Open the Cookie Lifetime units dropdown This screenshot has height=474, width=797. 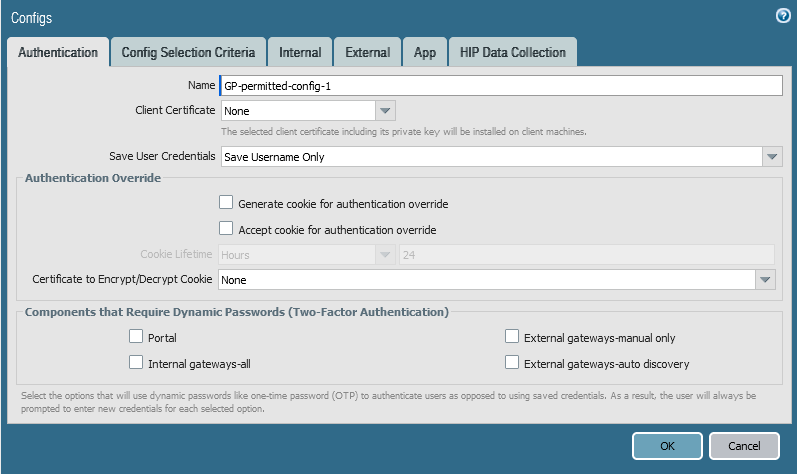tap(385, 255)
